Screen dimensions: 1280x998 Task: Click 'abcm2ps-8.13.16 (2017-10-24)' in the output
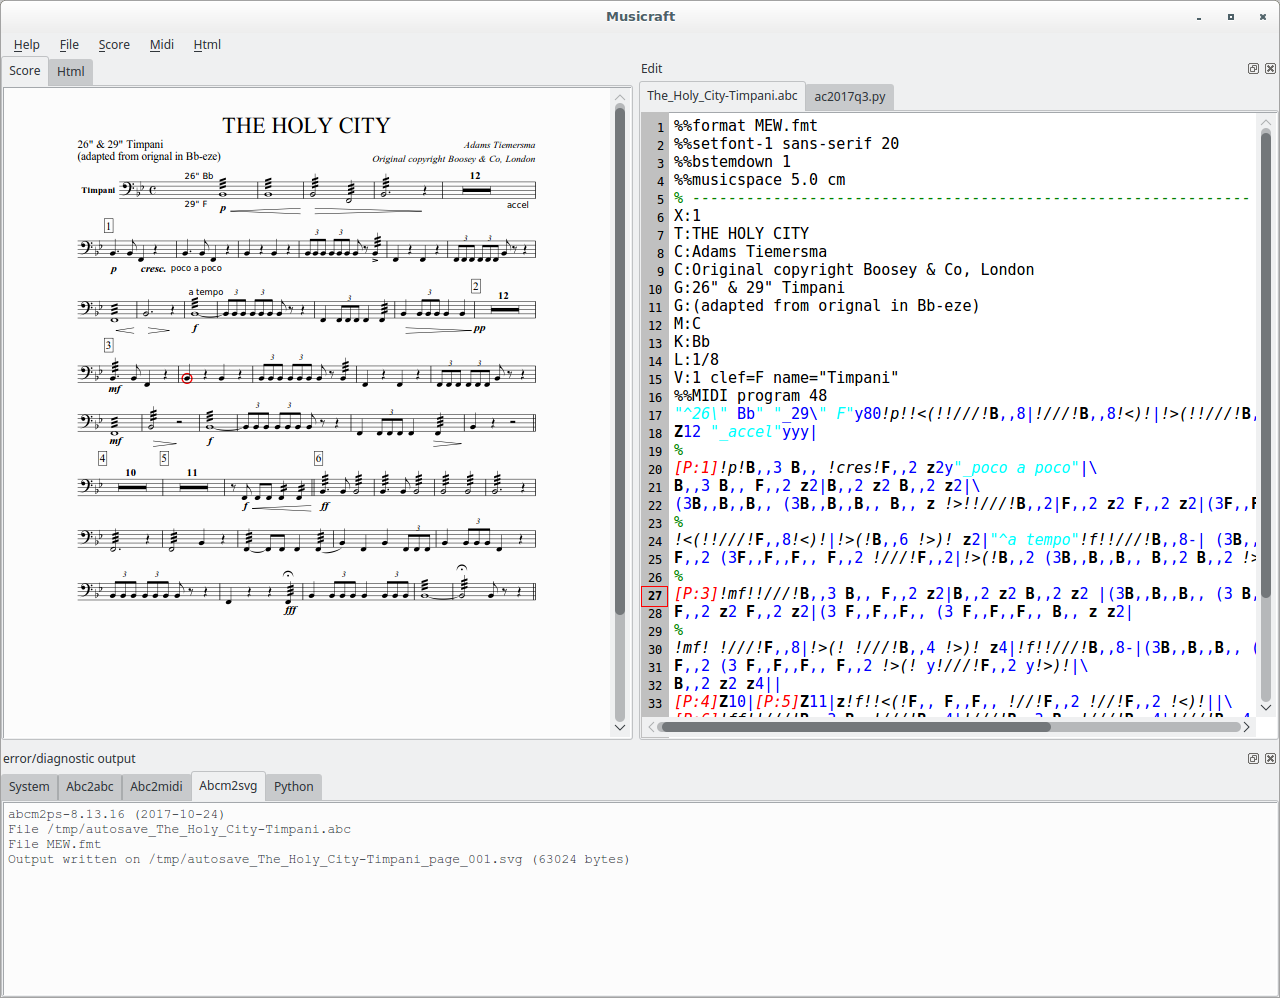(117, 814)
